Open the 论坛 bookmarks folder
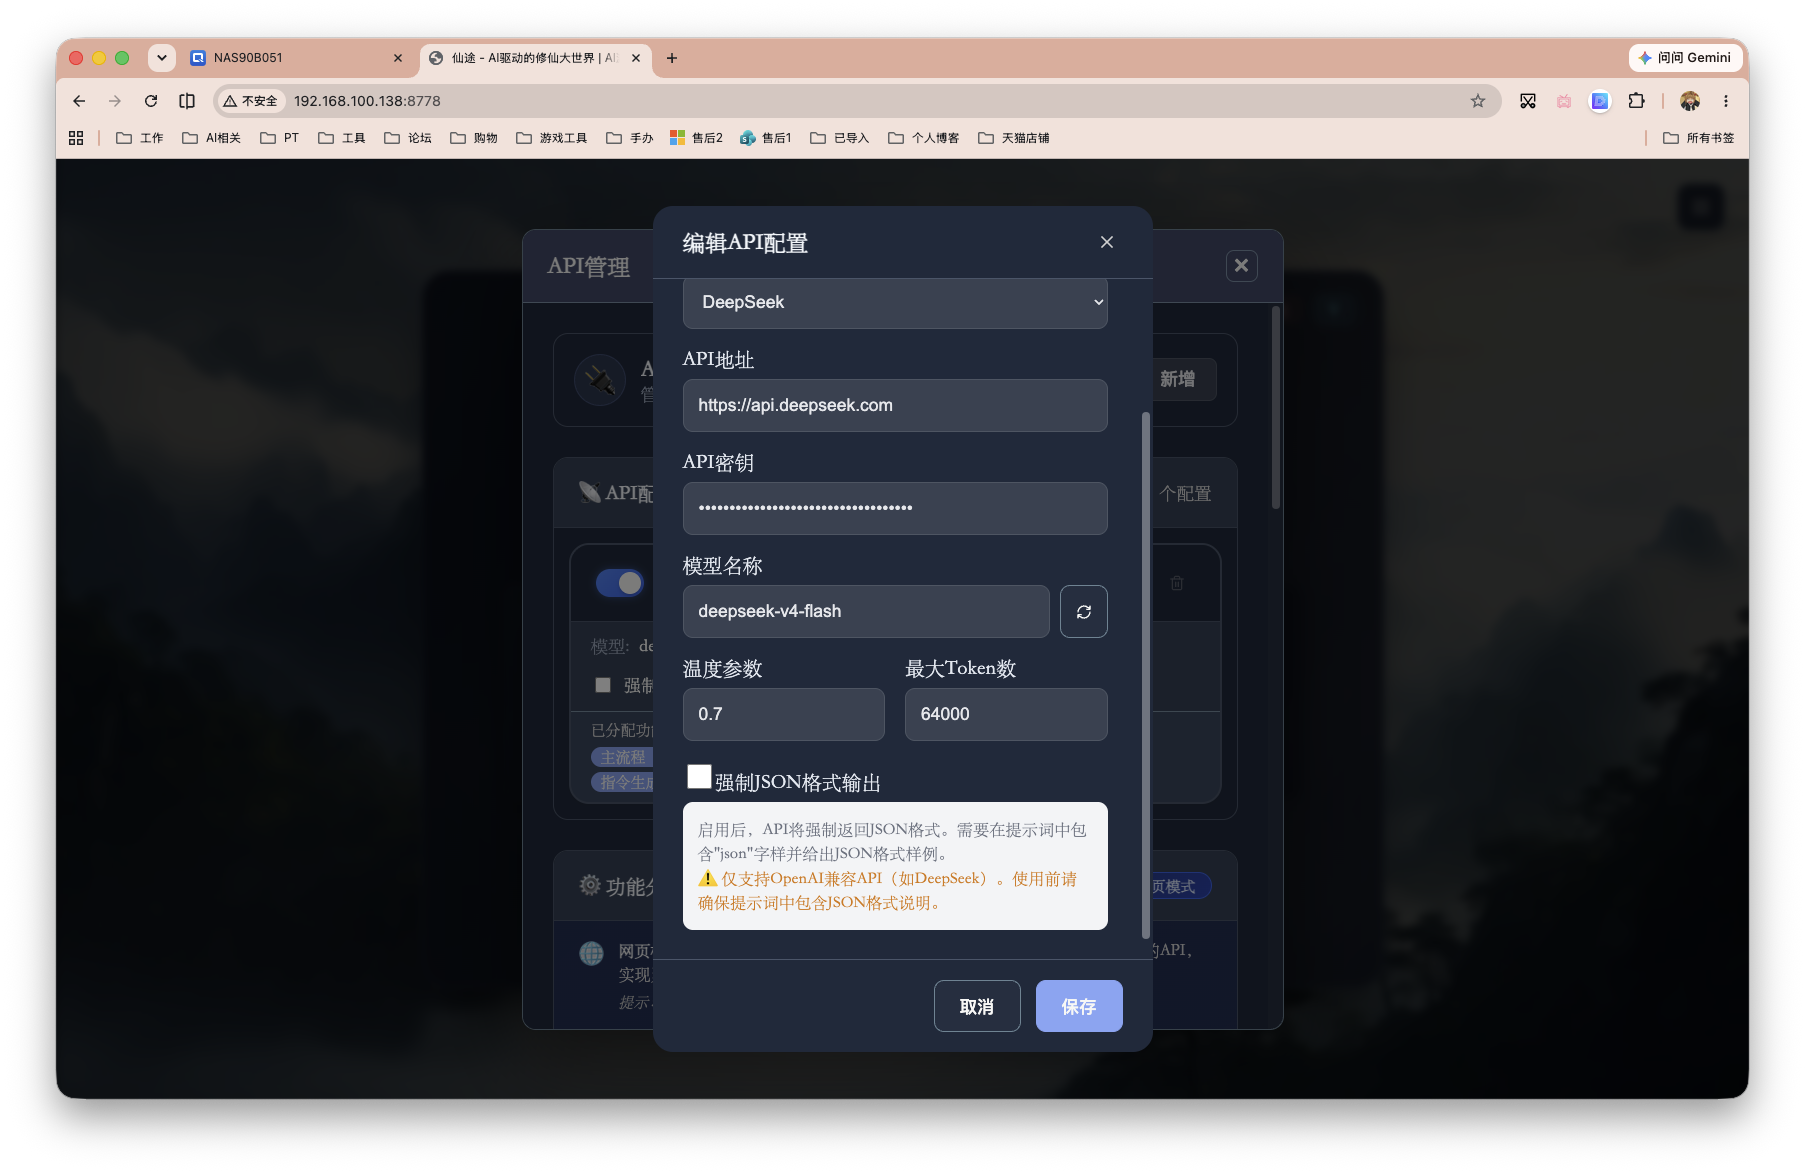 (x=408, y=138)
